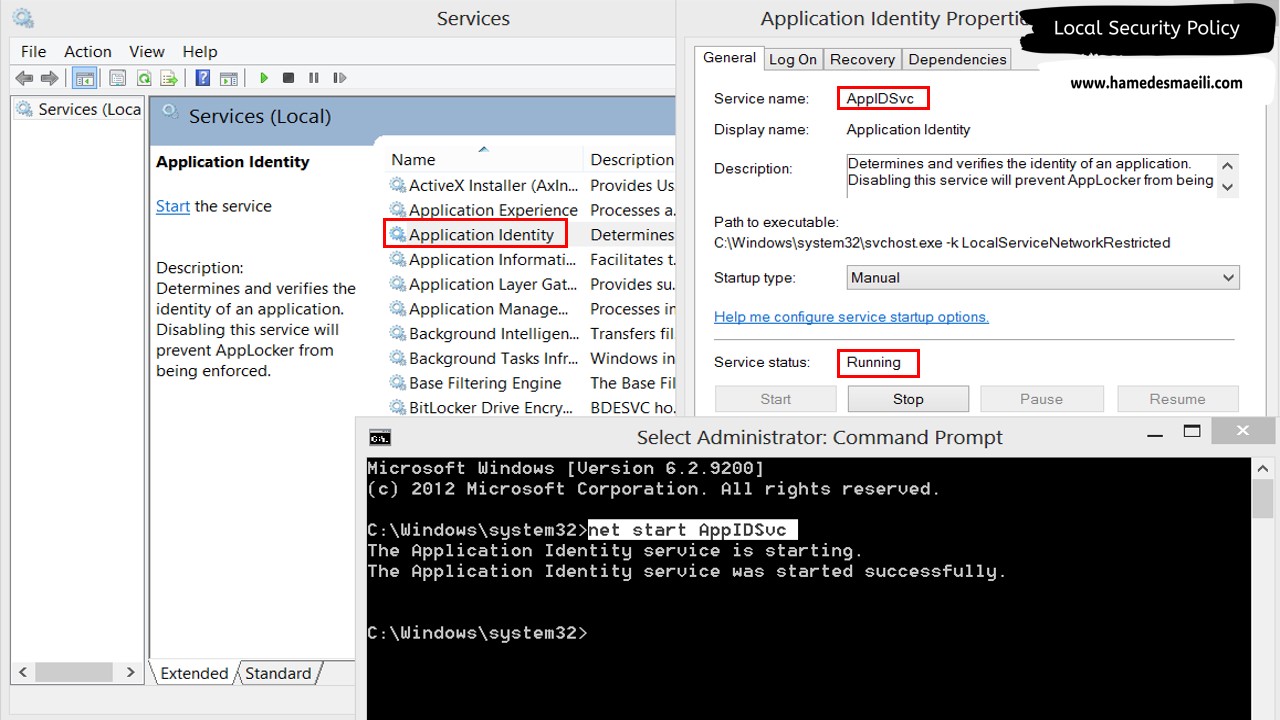Switch to General tab in Properties
The height and width of the screenshot is (720, 1280).
coord(729,58)
